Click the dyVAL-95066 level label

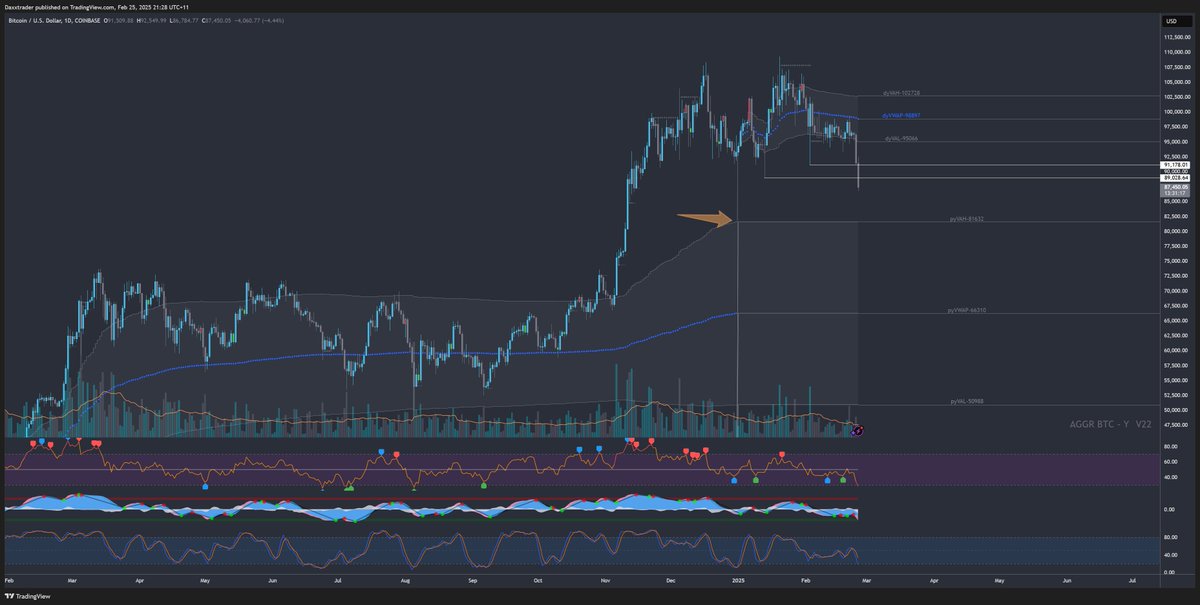(x=902, y=138)
